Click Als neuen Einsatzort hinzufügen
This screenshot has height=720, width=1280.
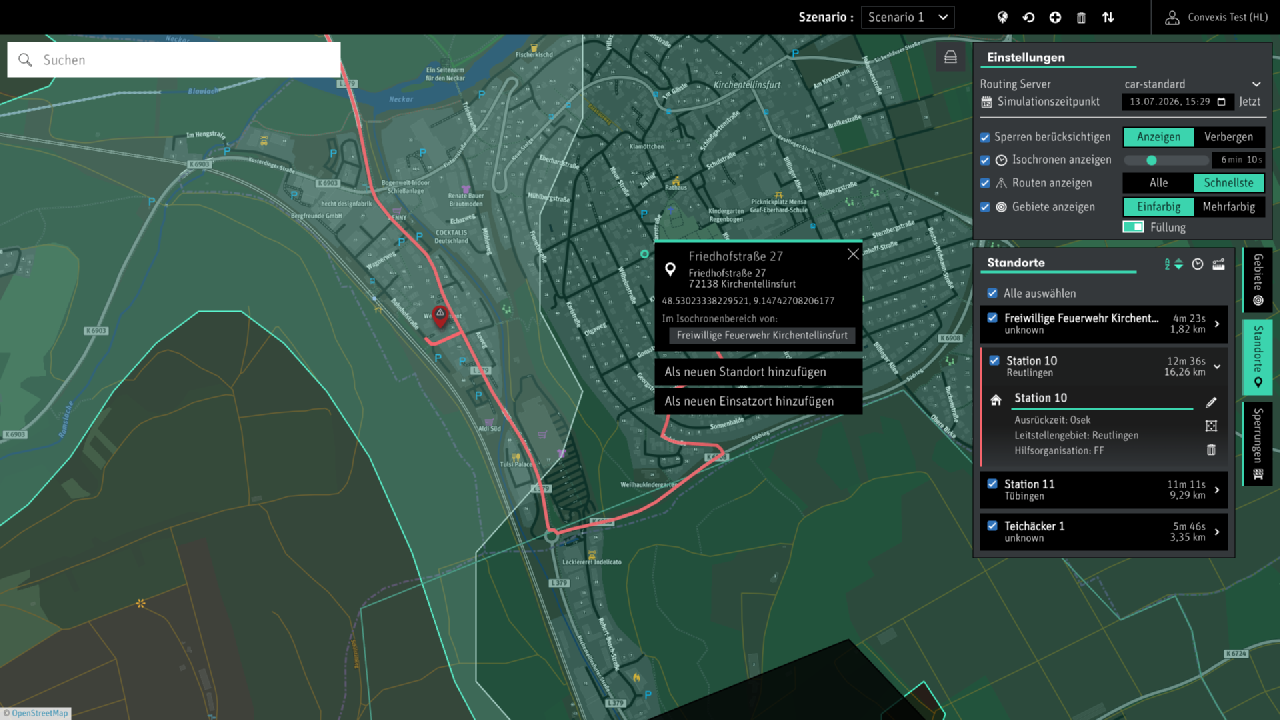pos(757,401)
